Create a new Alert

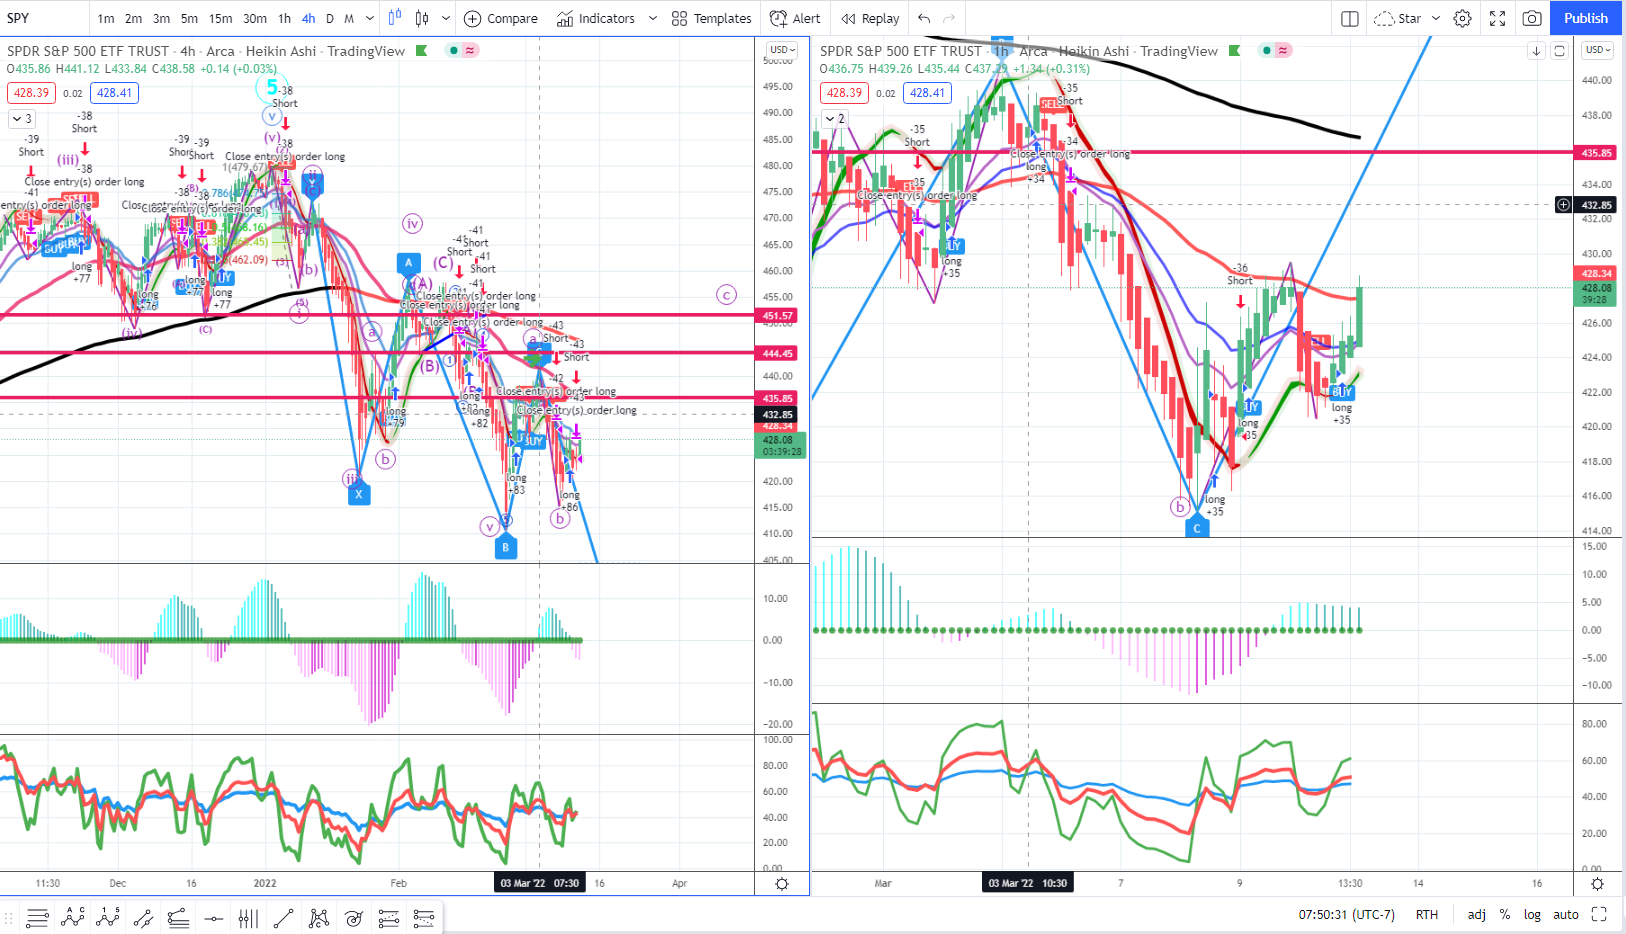tap(795, 18)
